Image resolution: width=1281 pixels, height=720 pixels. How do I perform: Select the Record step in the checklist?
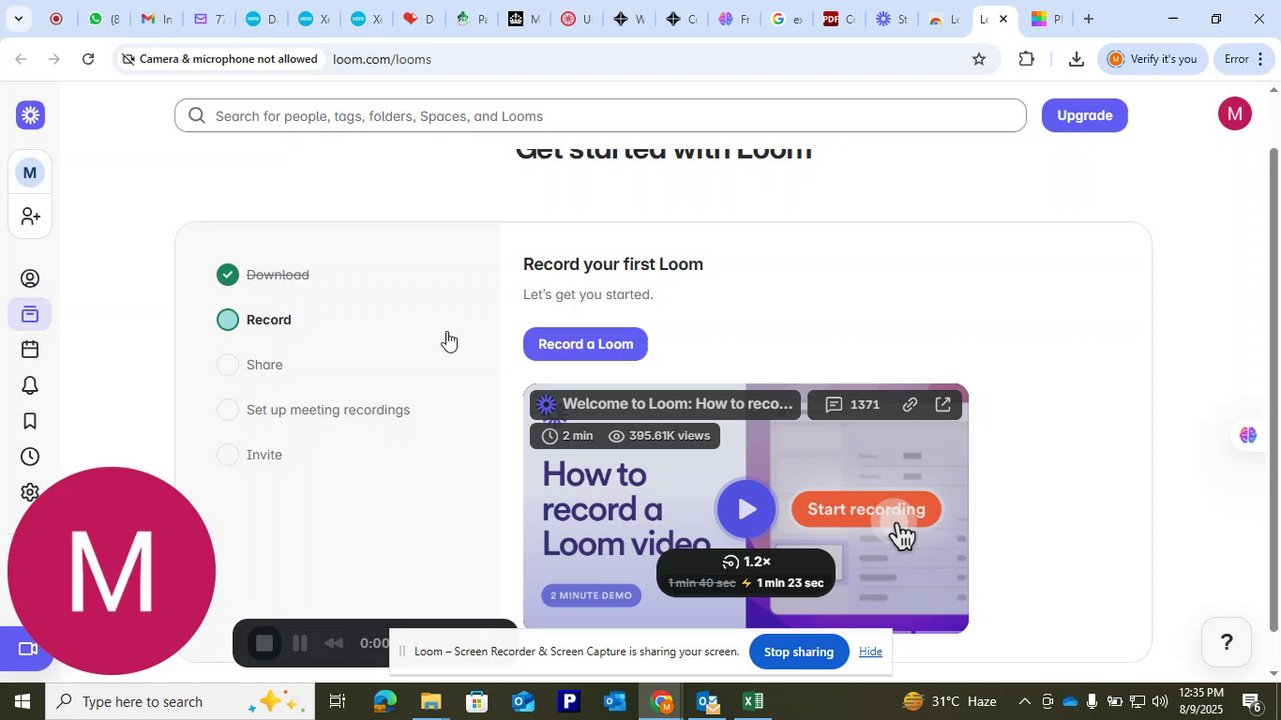tap(254, 320)
